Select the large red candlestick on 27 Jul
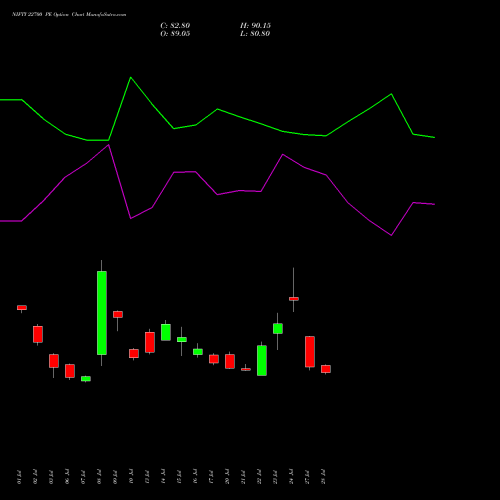The width and height of the screenshot is (500, 500). pyautogui.click(x=310, y=352)
